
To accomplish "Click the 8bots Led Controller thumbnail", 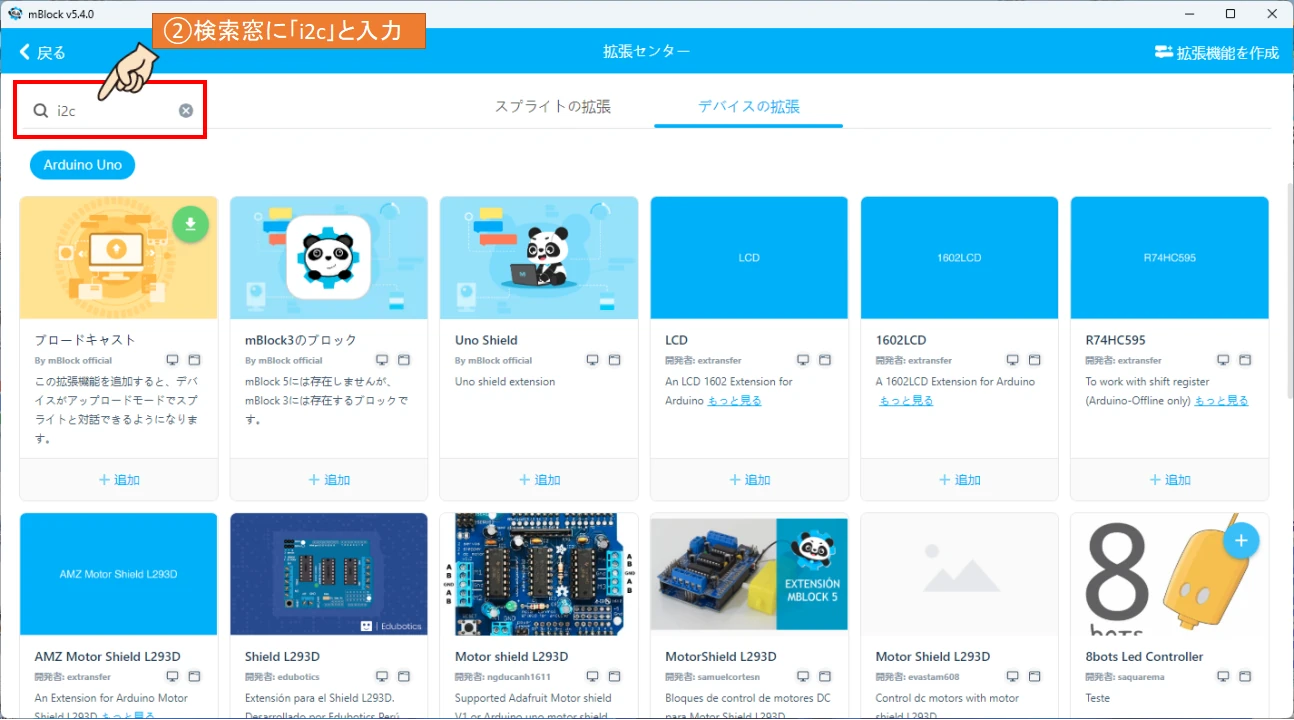I will click(x=1169, y=574).
